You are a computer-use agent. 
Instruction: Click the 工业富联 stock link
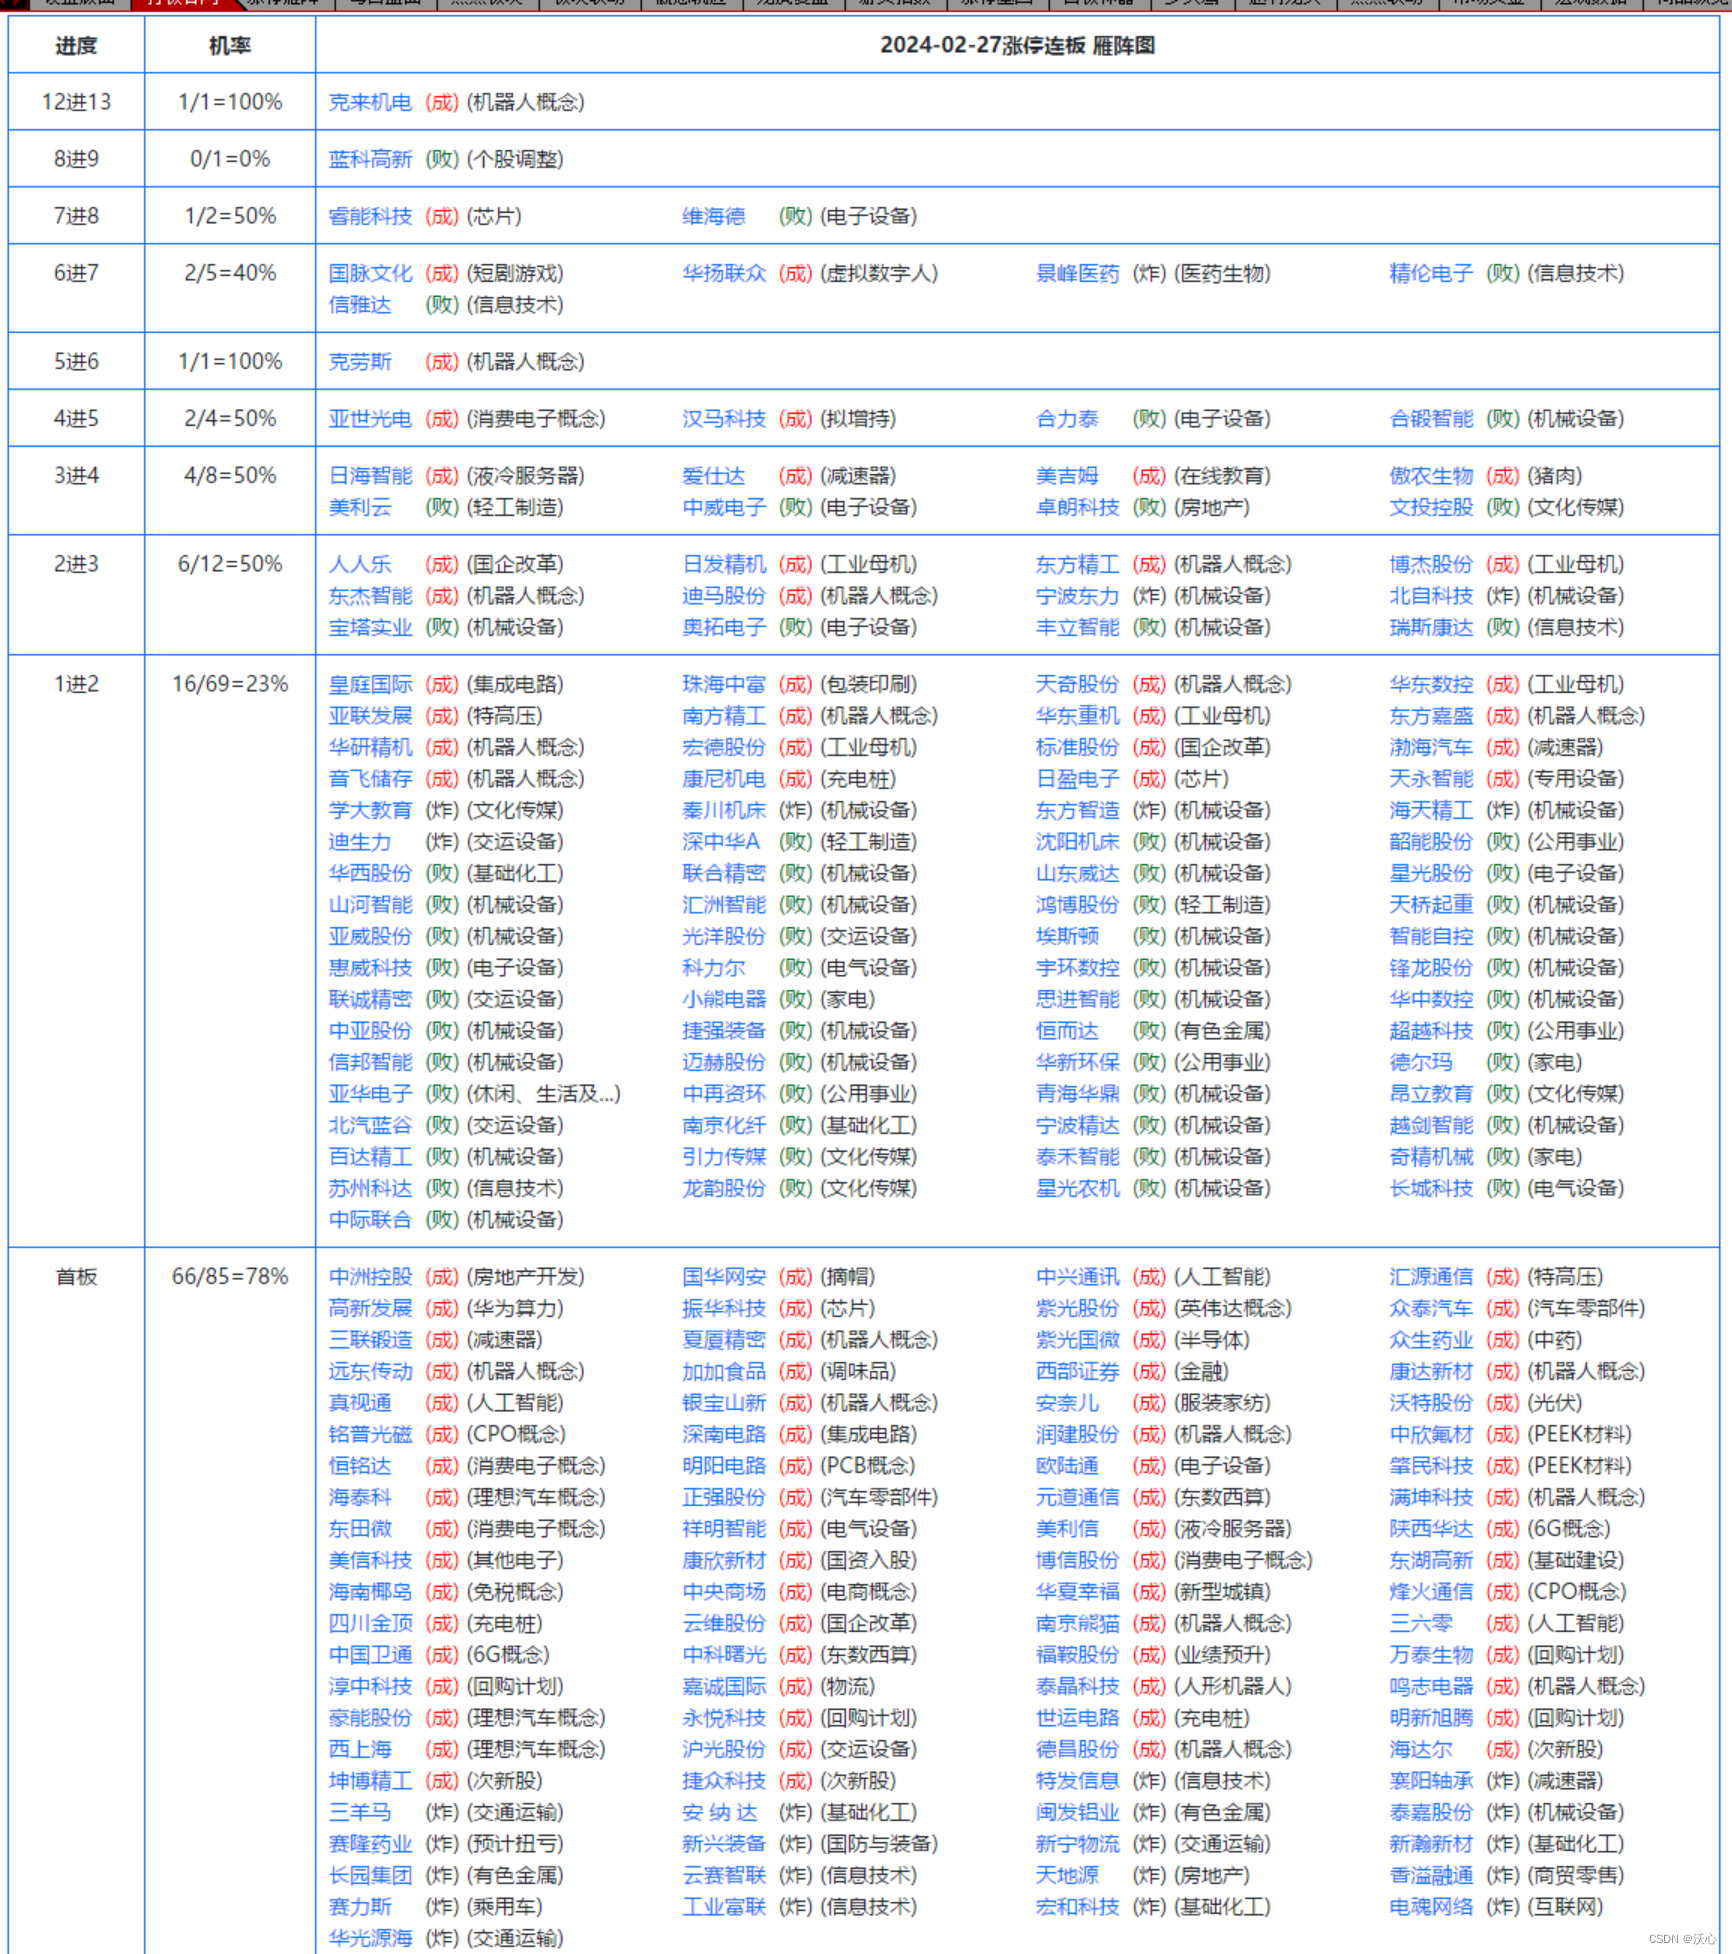coord(724,1906)
